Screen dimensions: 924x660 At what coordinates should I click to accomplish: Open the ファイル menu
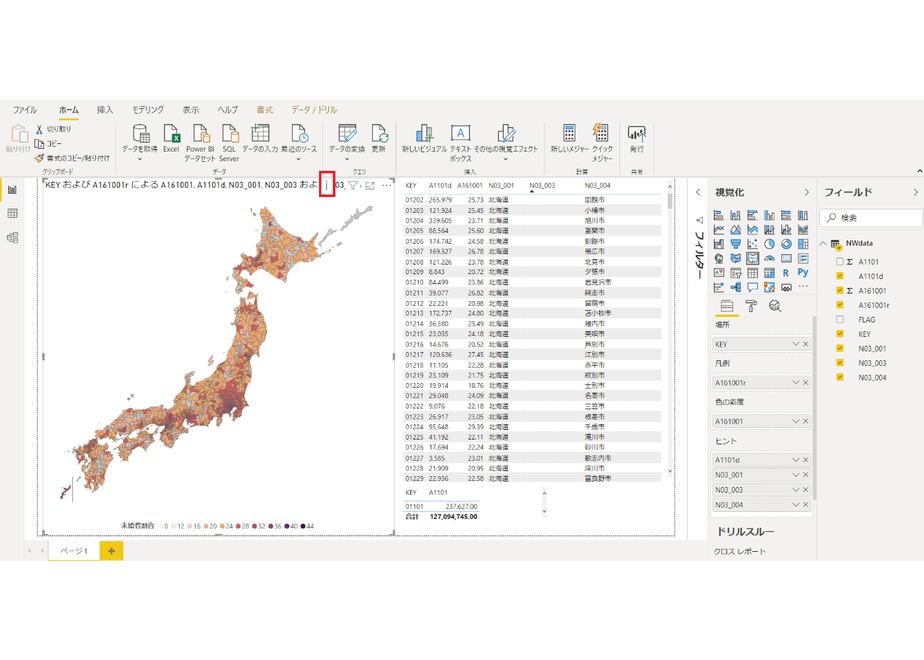point(25,110)
